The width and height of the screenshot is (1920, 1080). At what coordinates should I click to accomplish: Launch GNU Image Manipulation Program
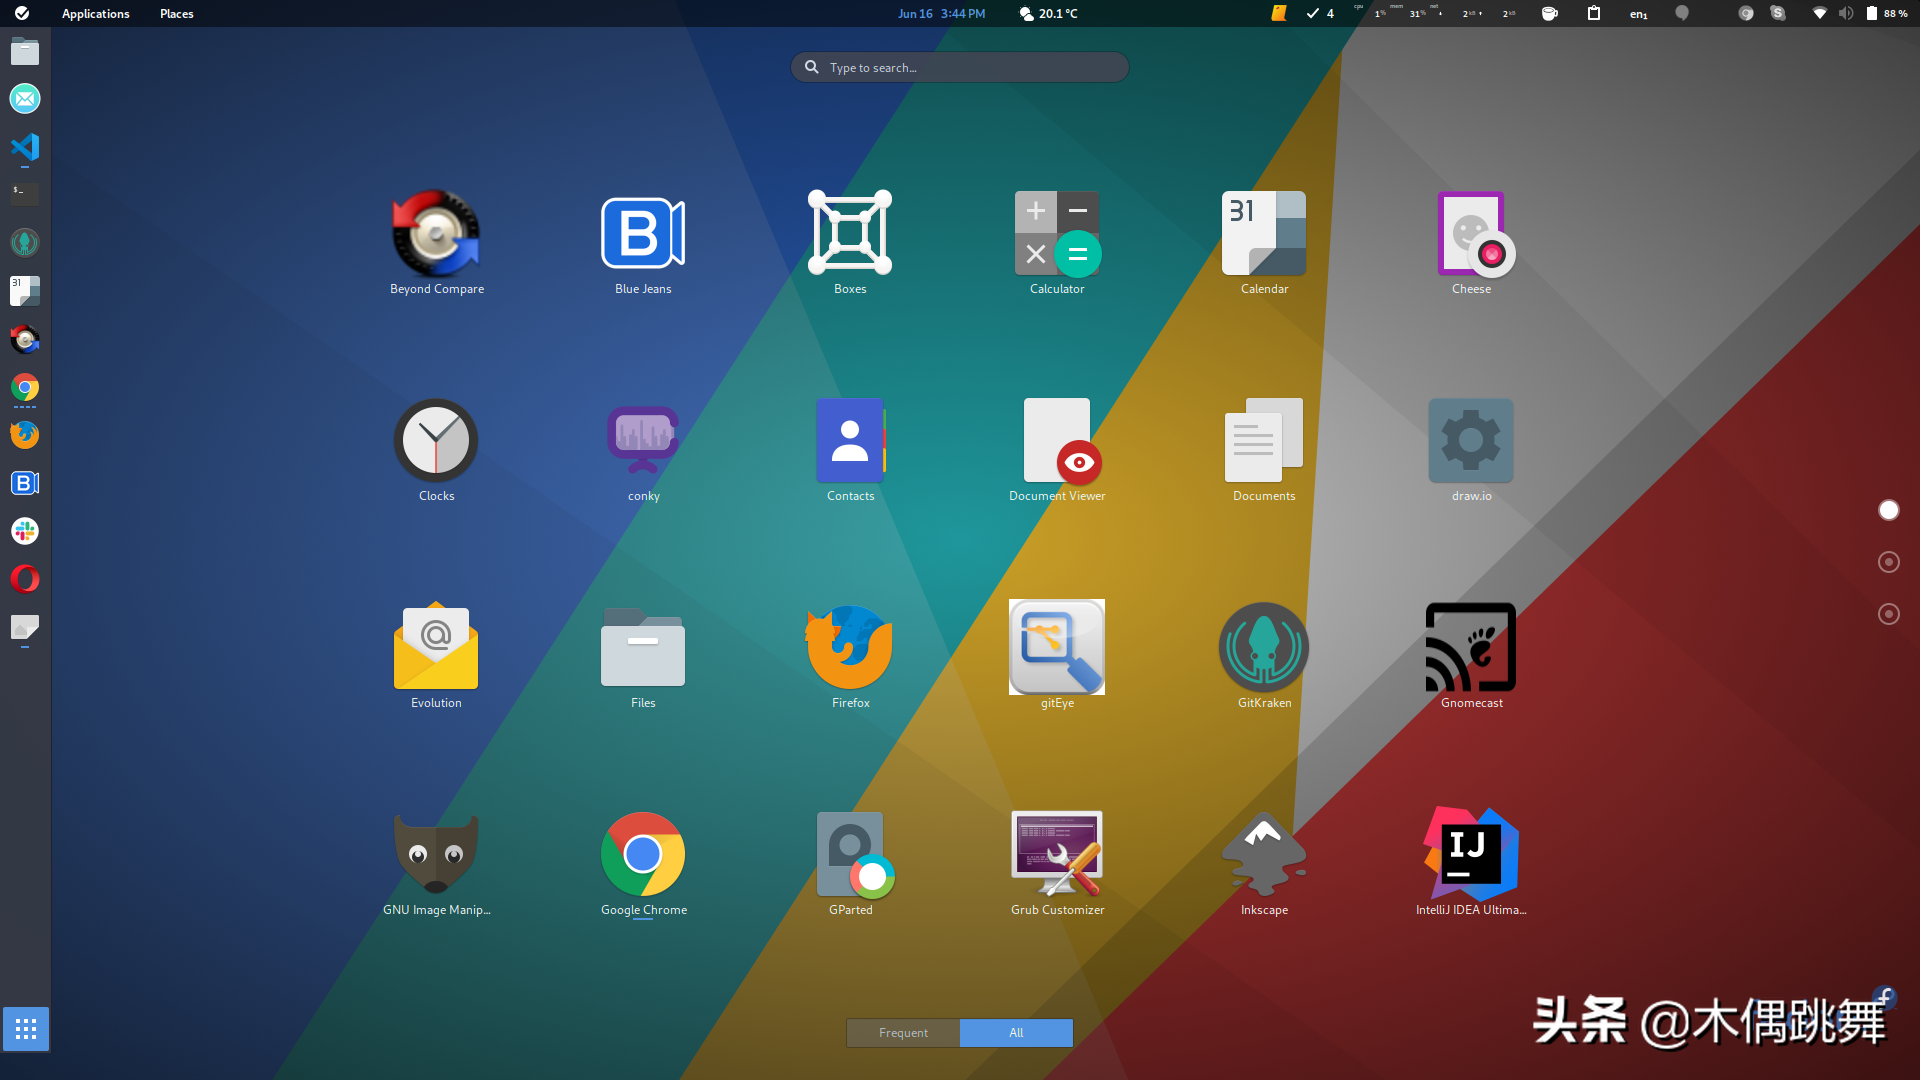tap(436, 864)
